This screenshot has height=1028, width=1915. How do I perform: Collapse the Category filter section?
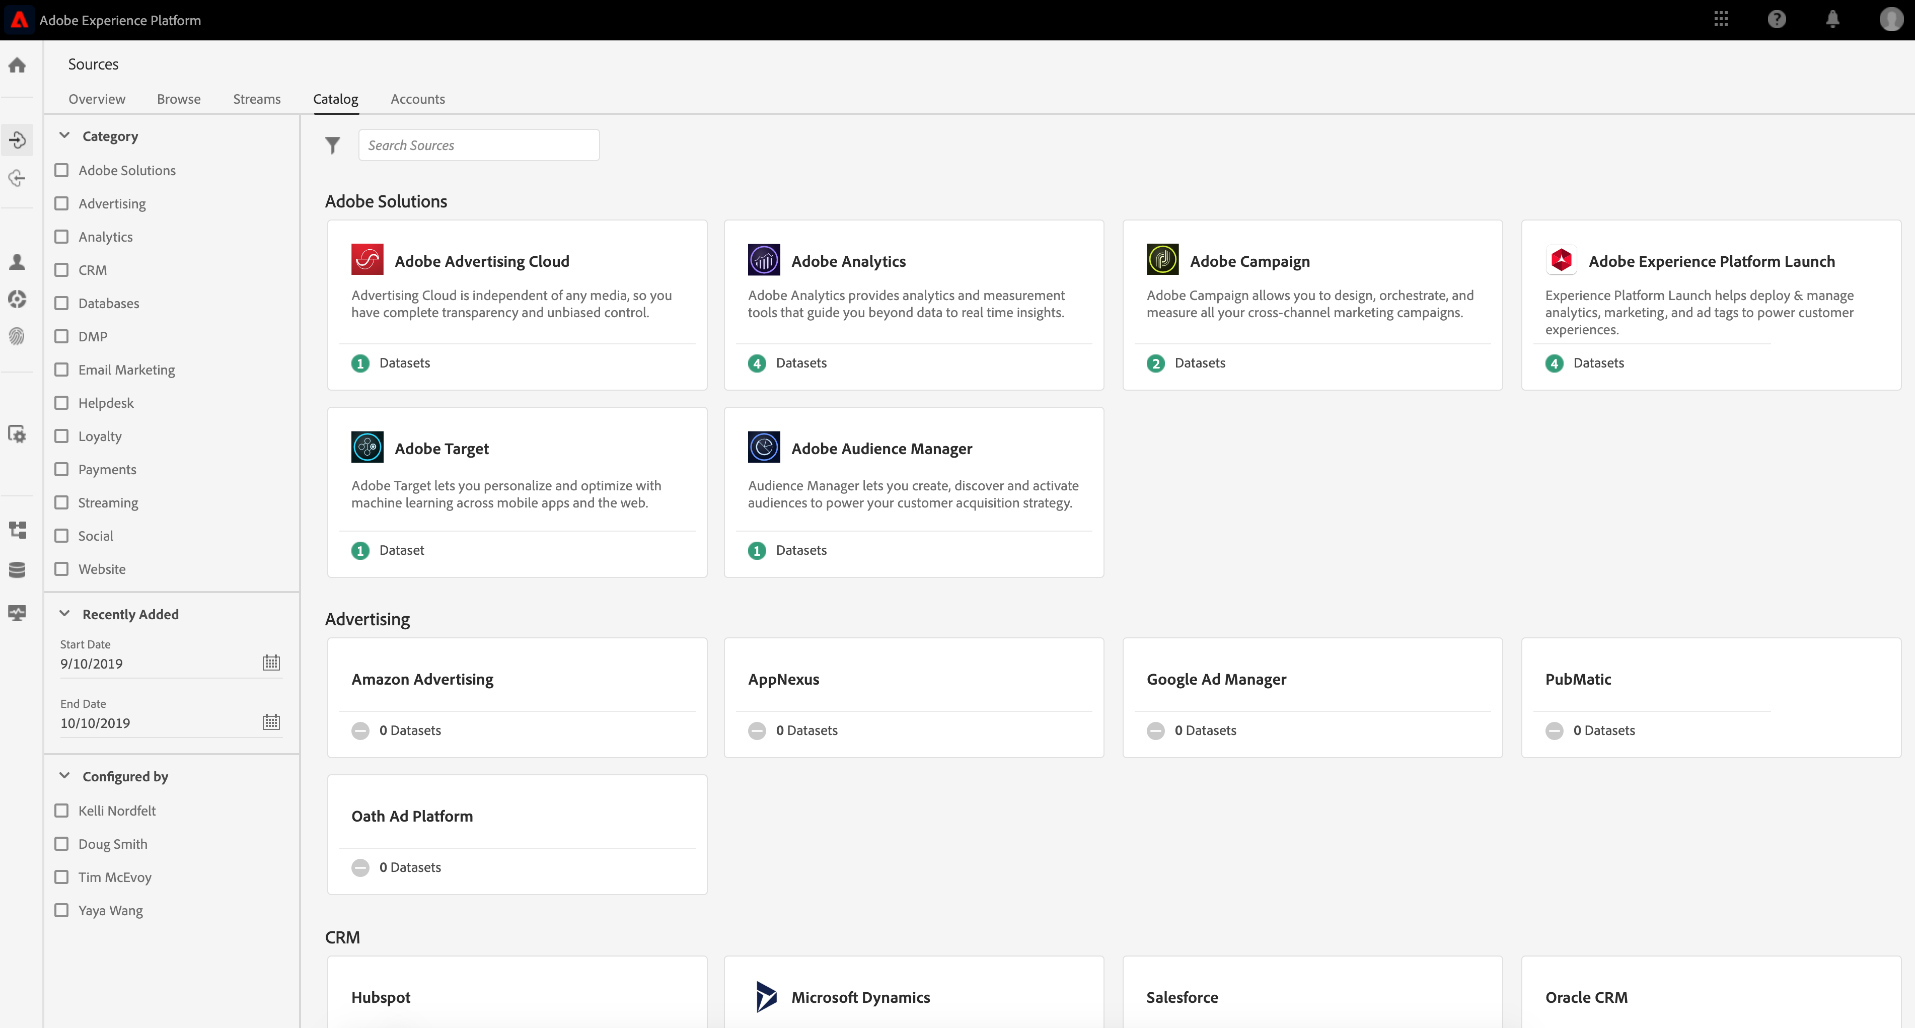click(64, 135)
